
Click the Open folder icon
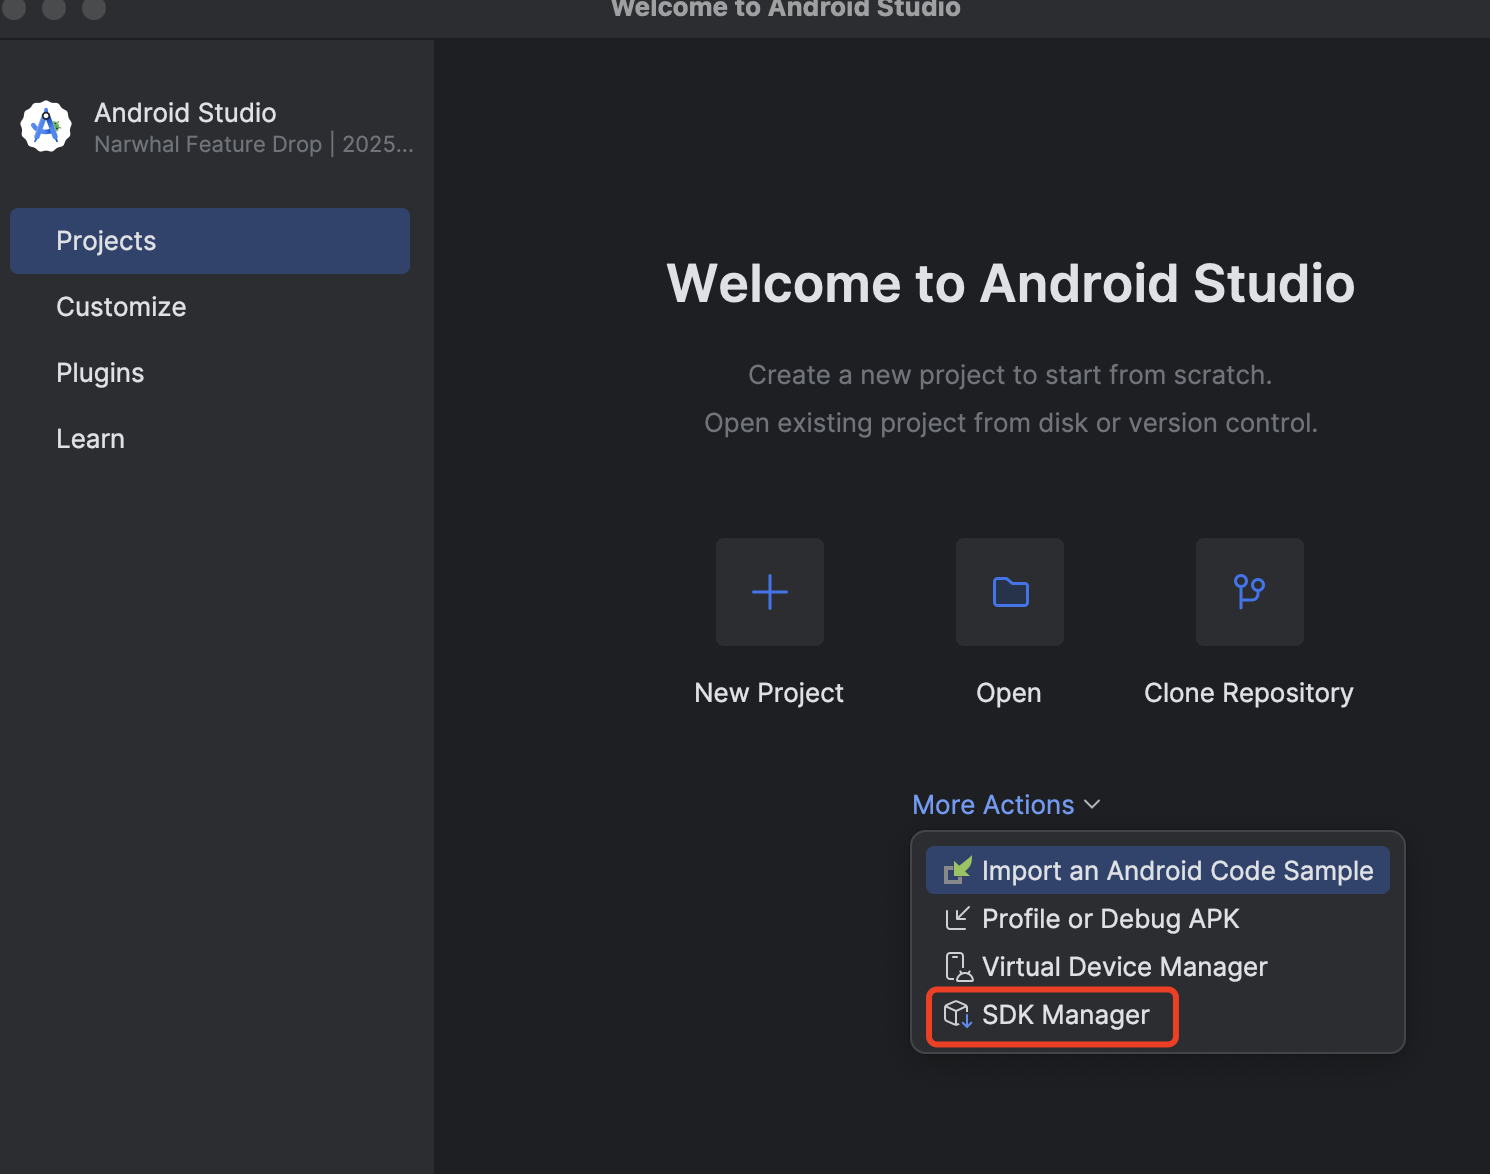point(1010,592)
